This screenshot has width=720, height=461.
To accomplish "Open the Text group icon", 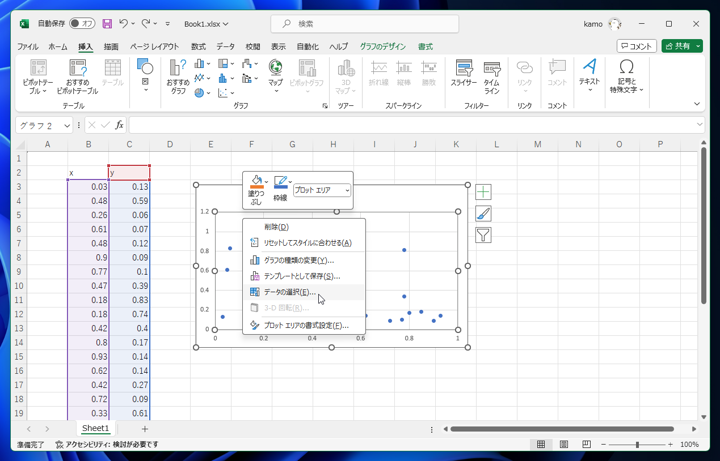I will (589, 67).
